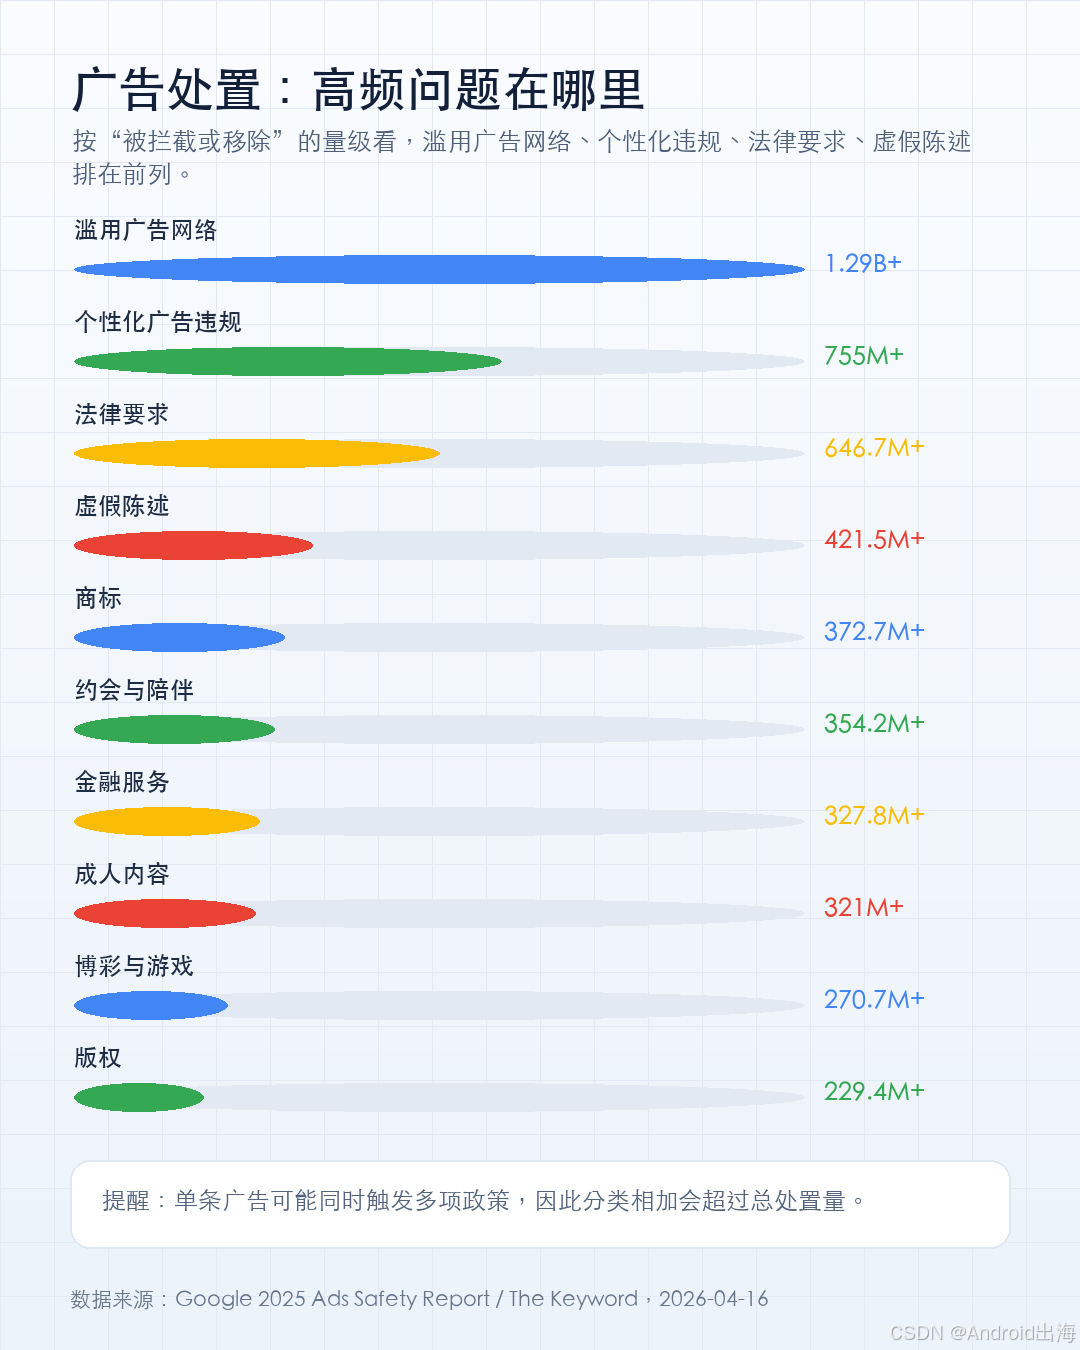1080x1350 pixels.
Task: Click the green 个性化广告违规 bar
Action: 288,361
